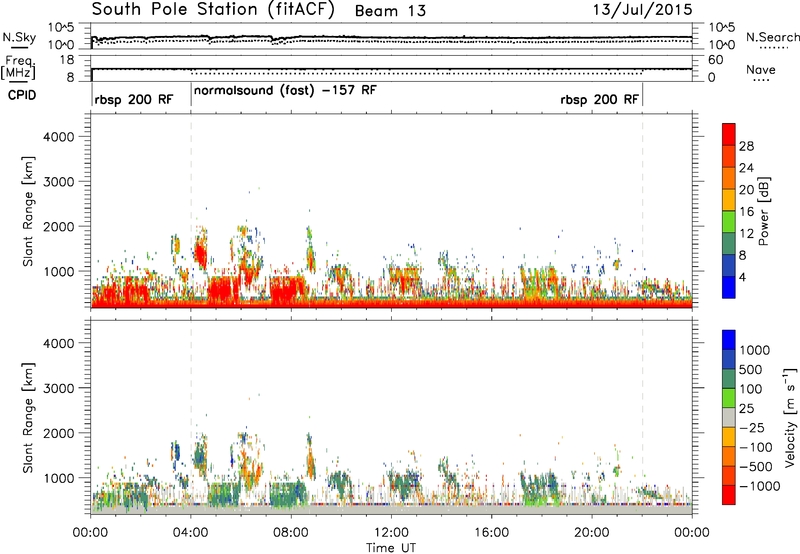
Task: Click the 'Nave' legend label
Action: click(x=760, y=70)
